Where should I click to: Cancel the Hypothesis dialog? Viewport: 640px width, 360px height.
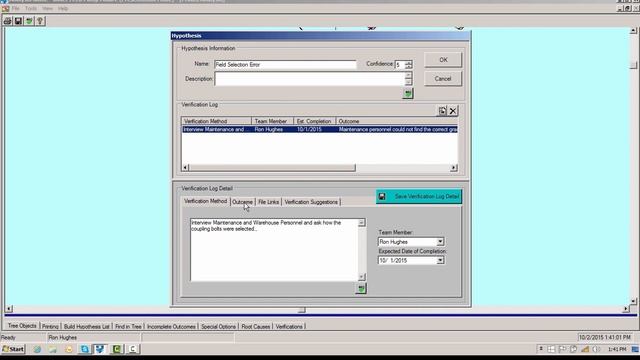(x=443, y=78)
